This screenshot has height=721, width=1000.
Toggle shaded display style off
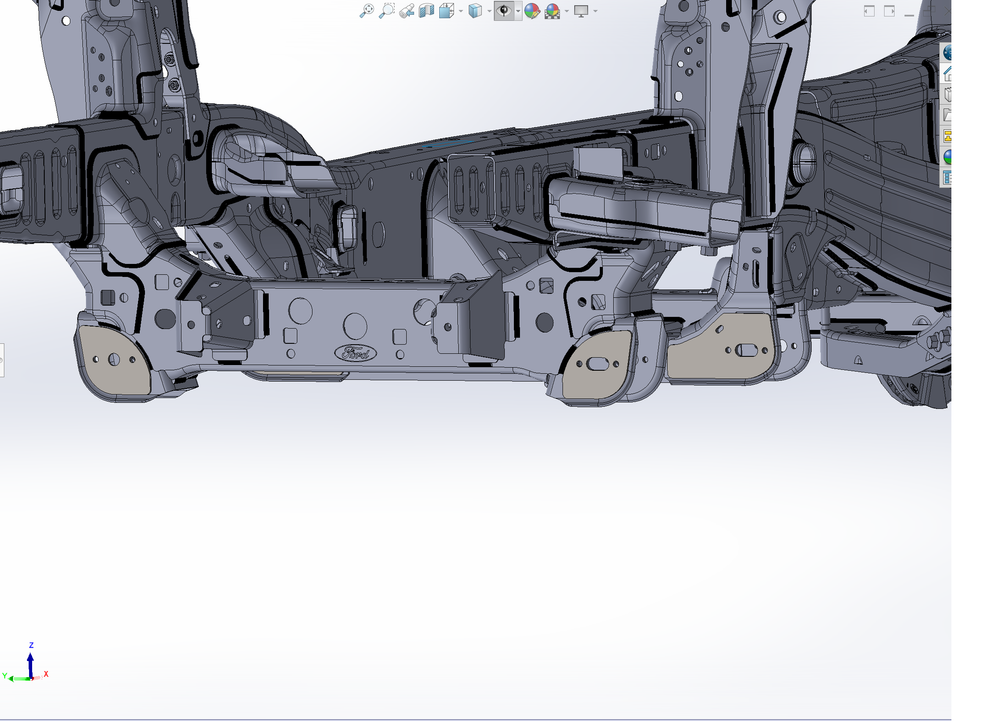[x=475, y=12]
